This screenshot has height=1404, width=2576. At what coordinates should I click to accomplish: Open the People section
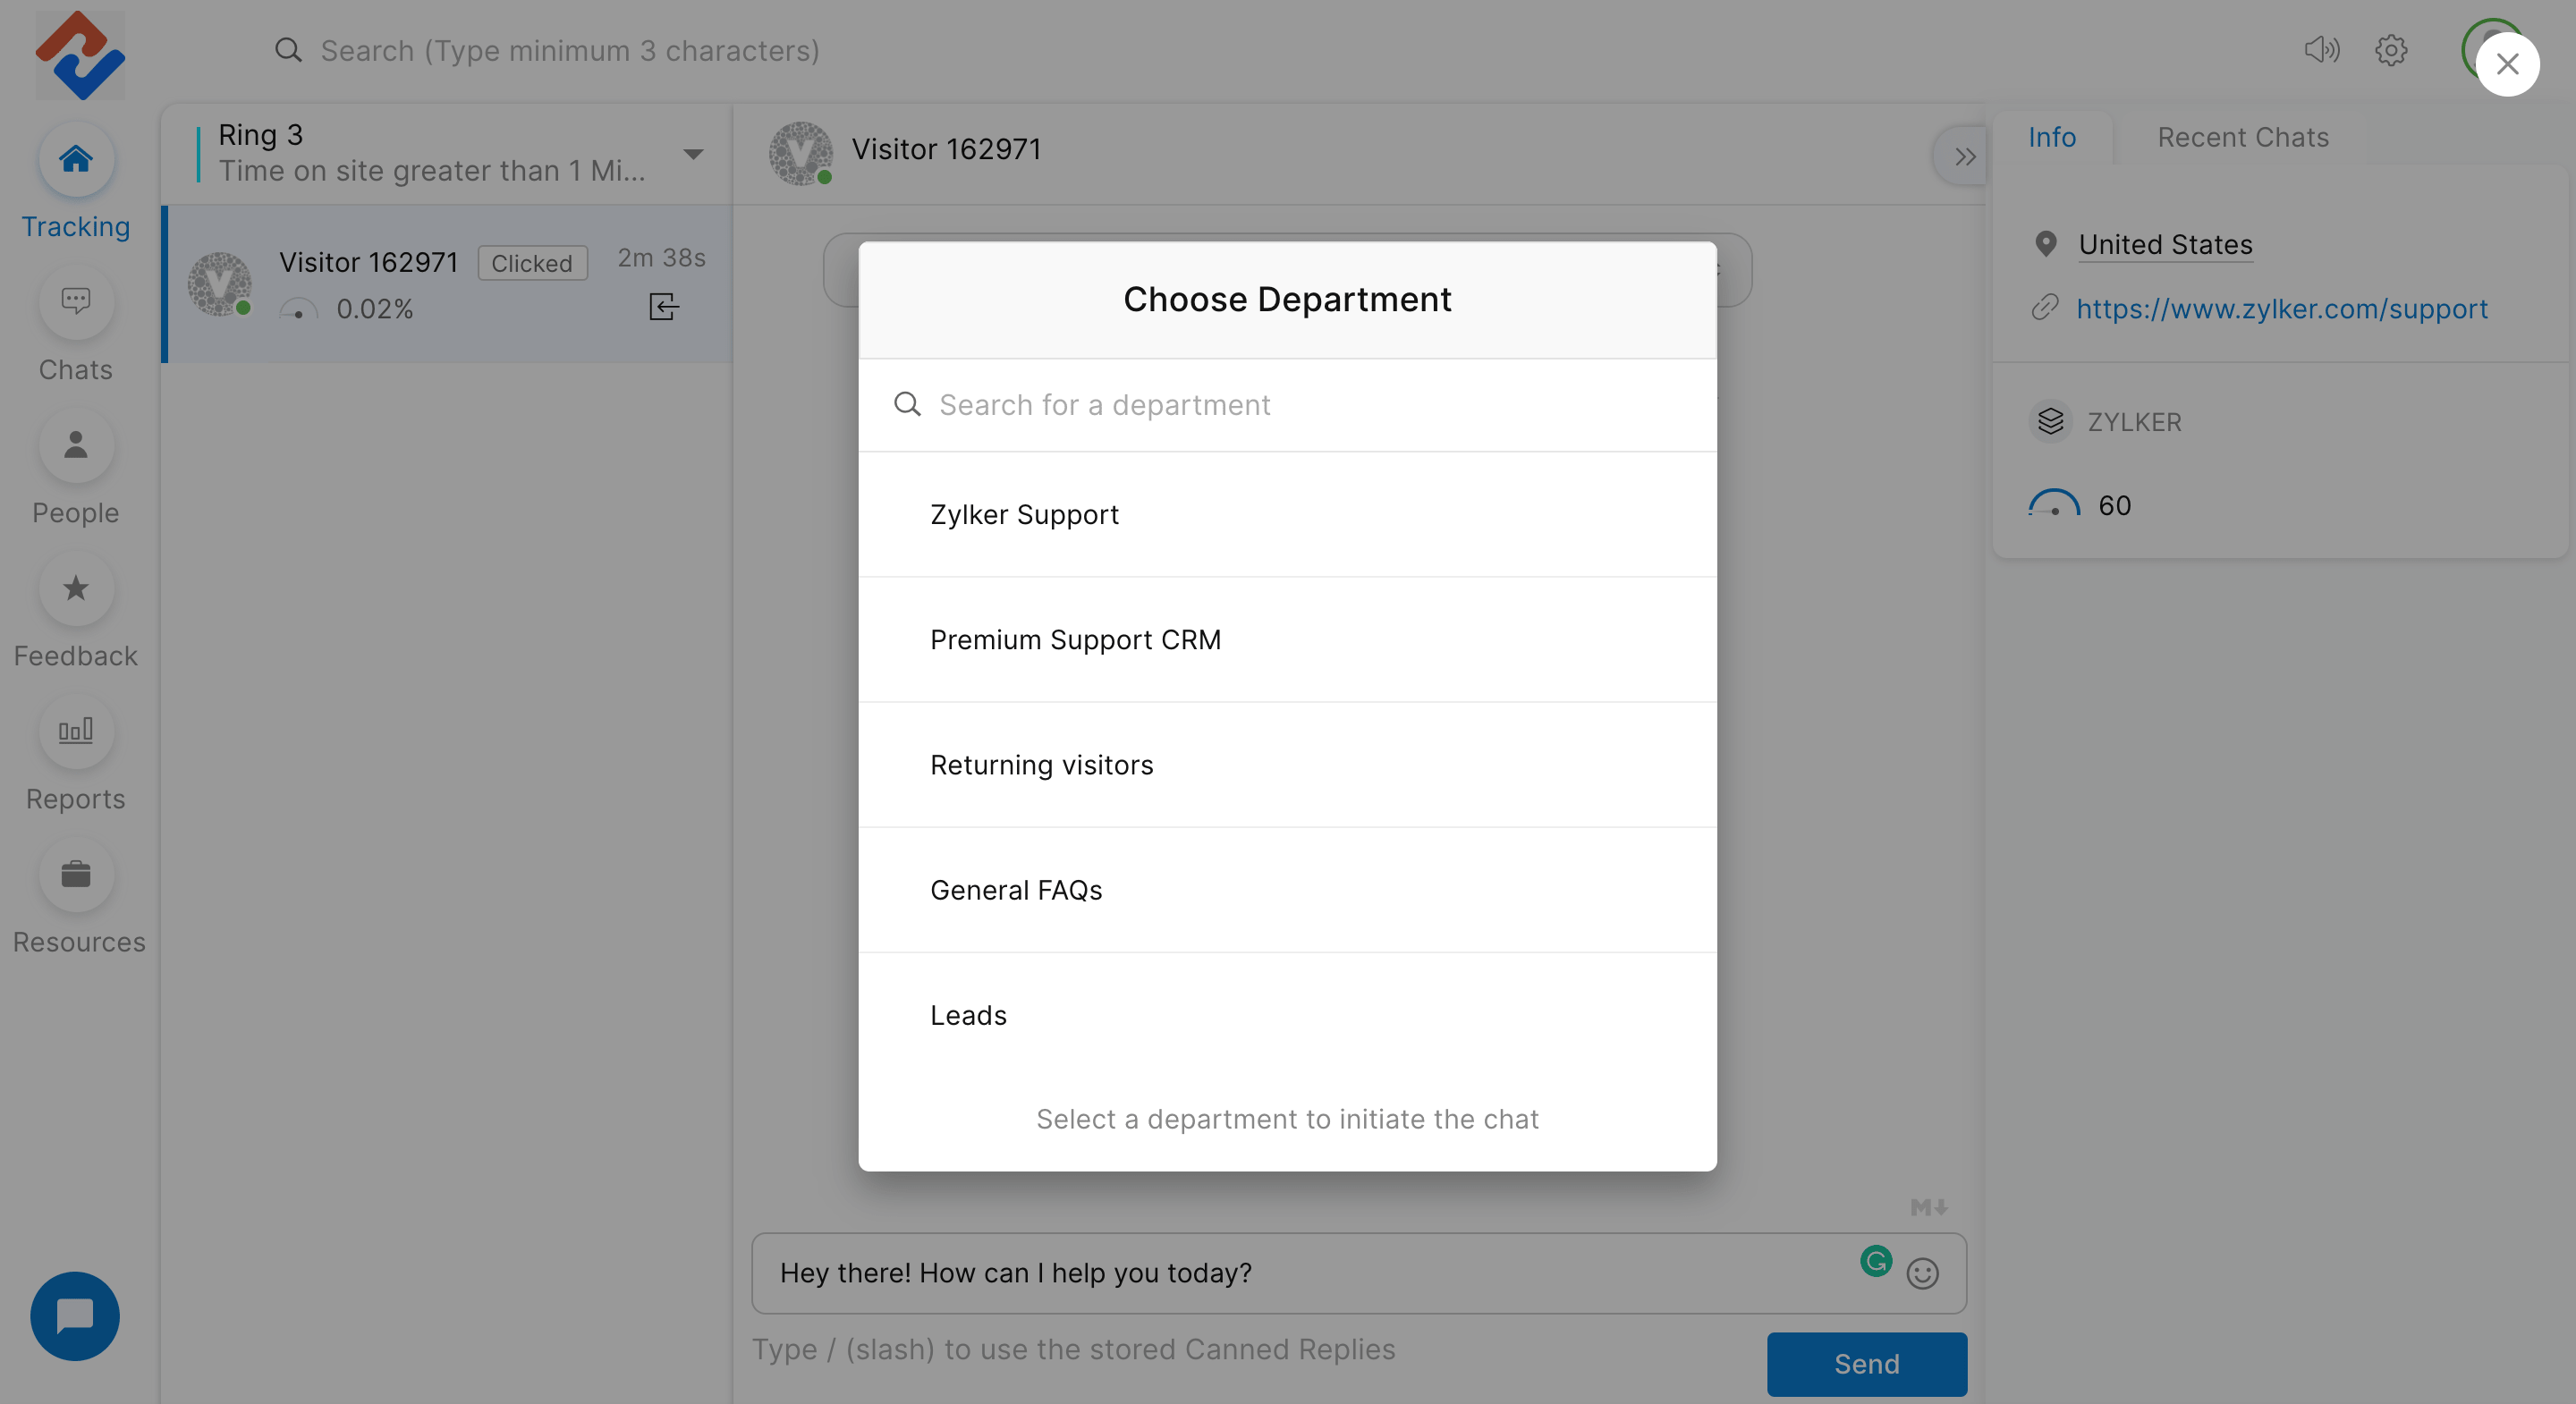point(75,446)
